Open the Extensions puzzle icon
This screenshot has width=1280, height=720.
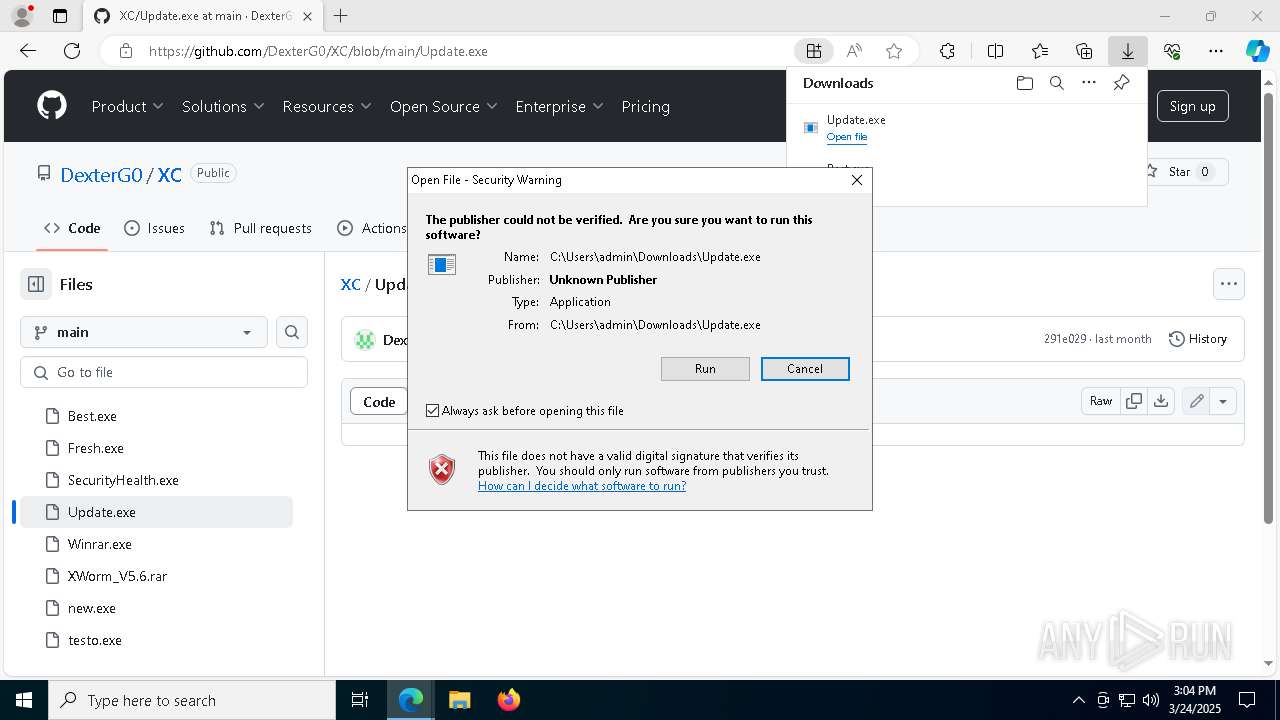coord(947,51)
